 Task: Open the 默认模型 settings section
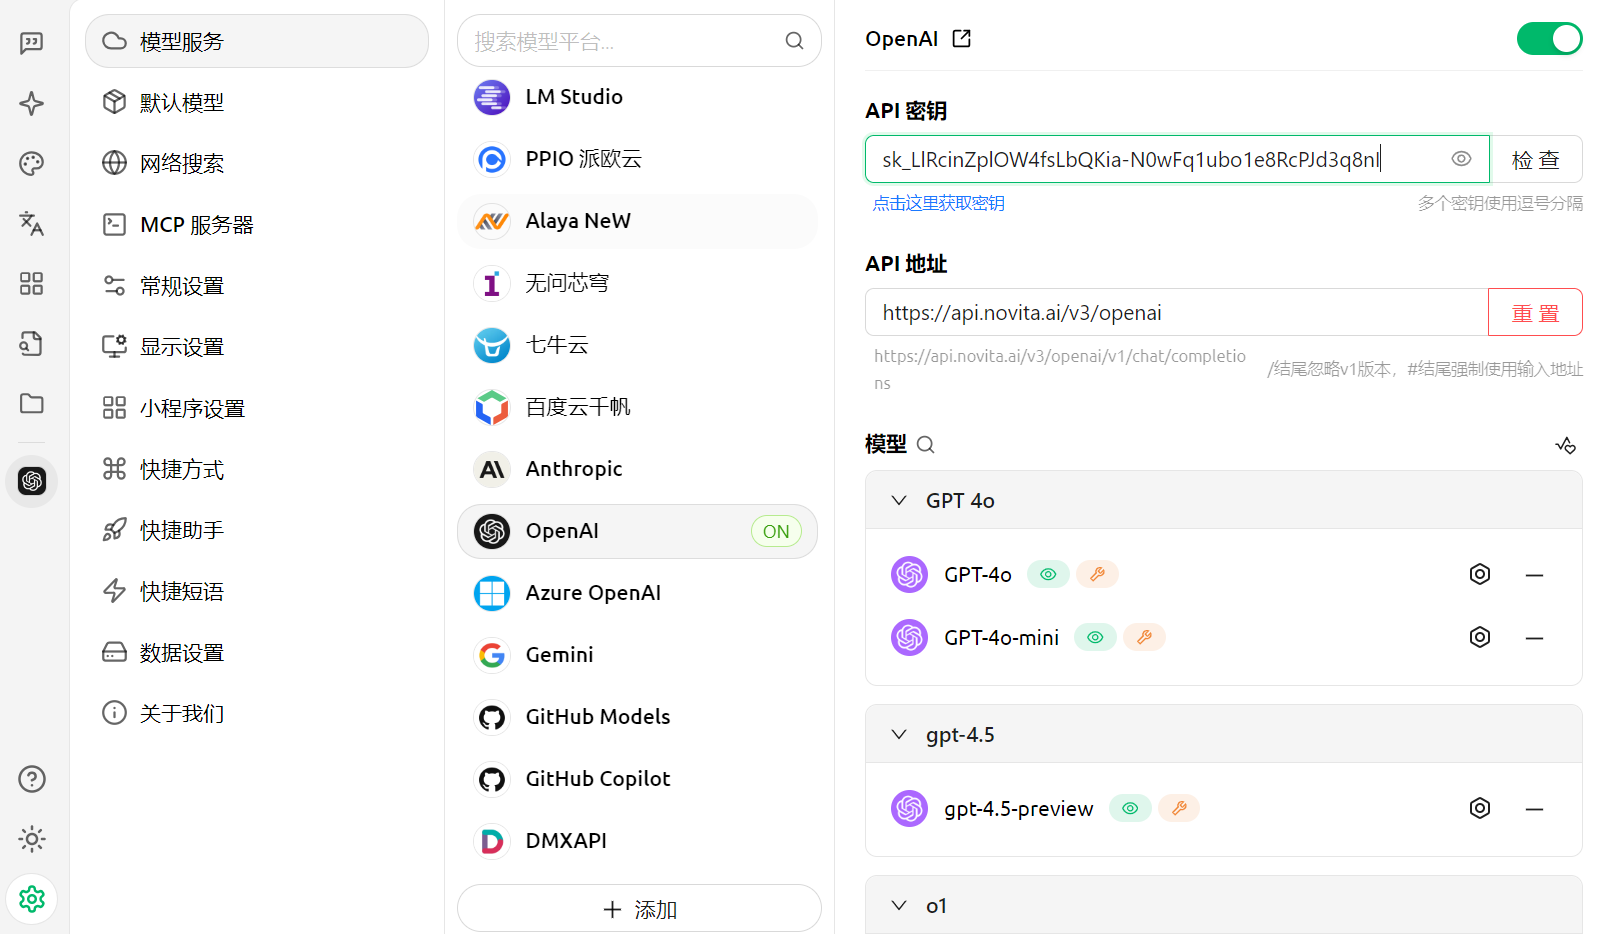(257, 102)
